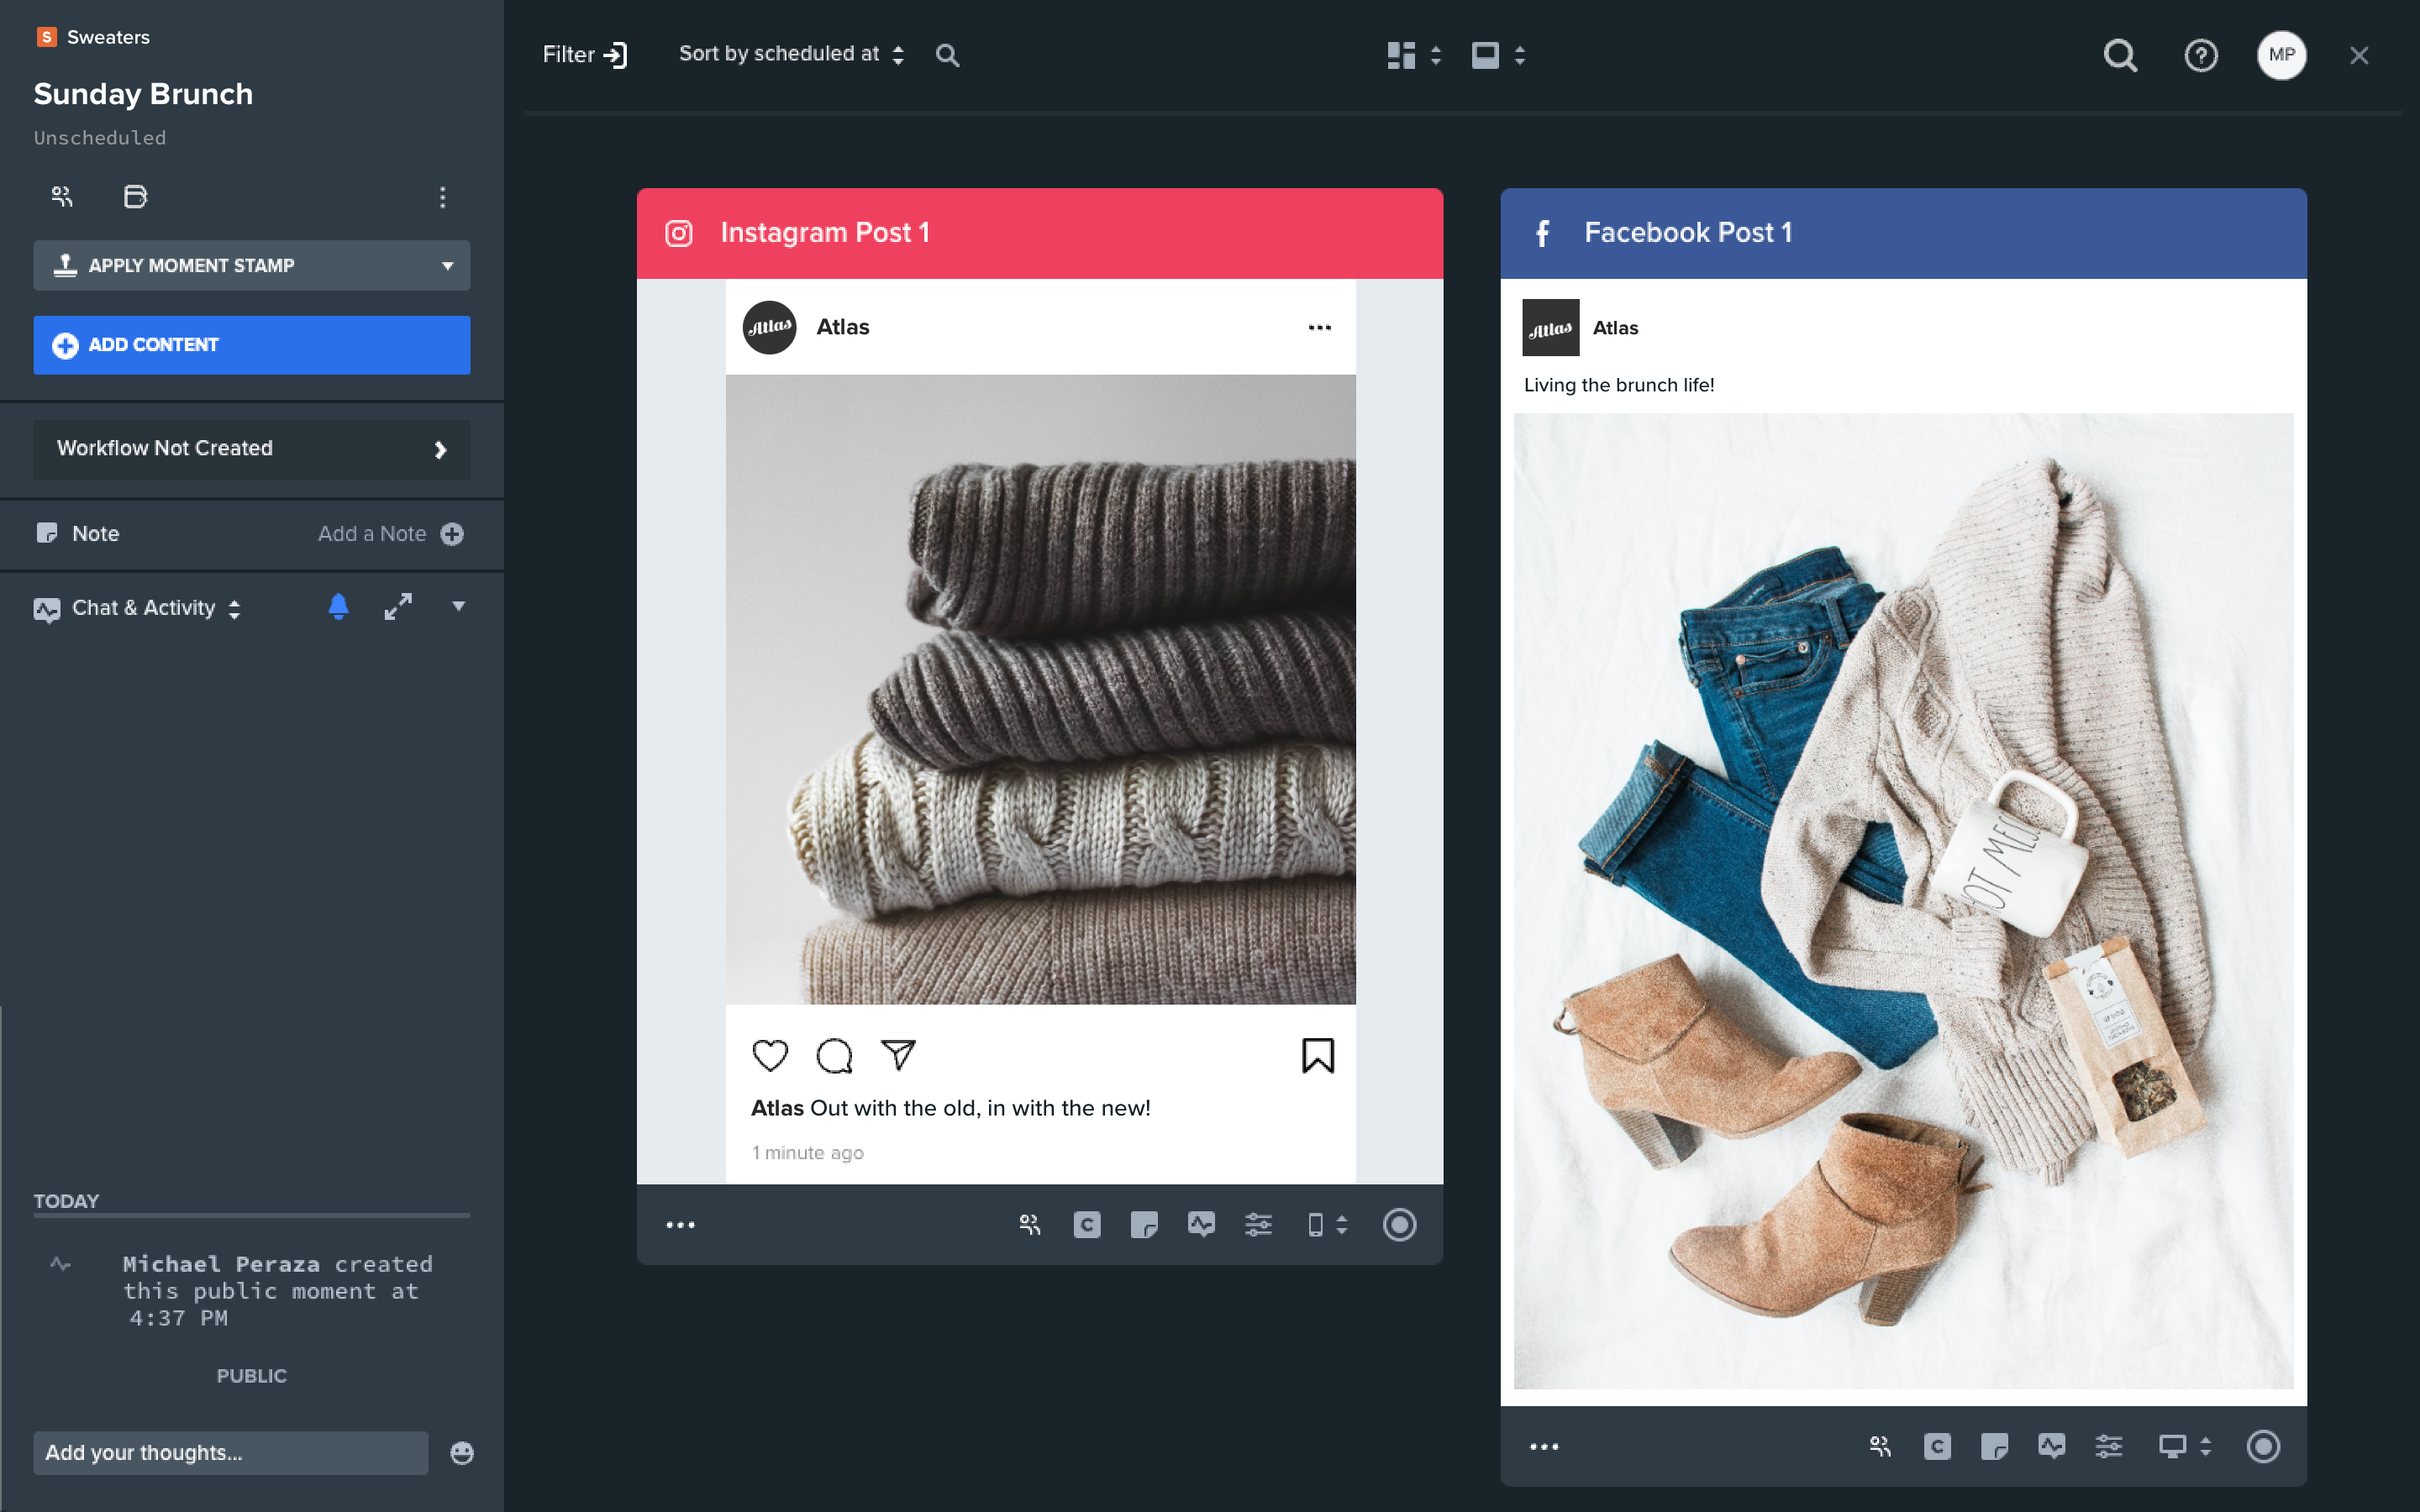The image size is (2420, 1512).
Task: Click the share/send icon on Instagram Post 1
Action: pyautogui.click(x=899, y=1054)
